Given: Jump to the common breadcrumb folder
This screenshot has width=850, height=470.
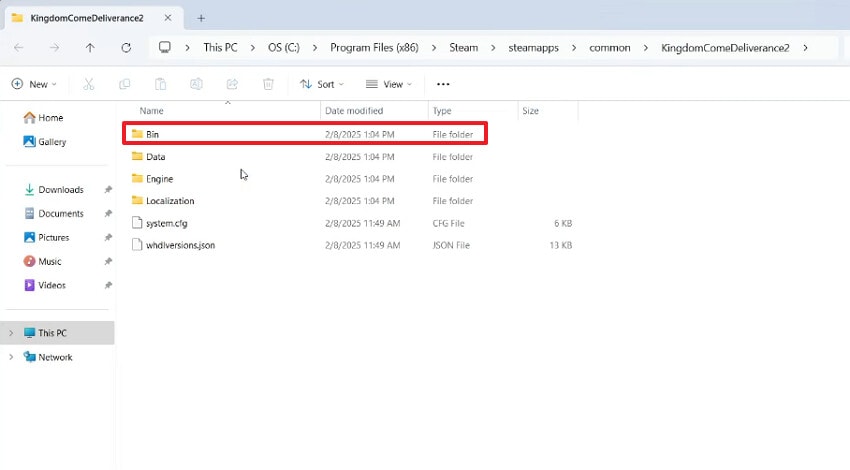Looking at the screenshot, I should (610, 48).
